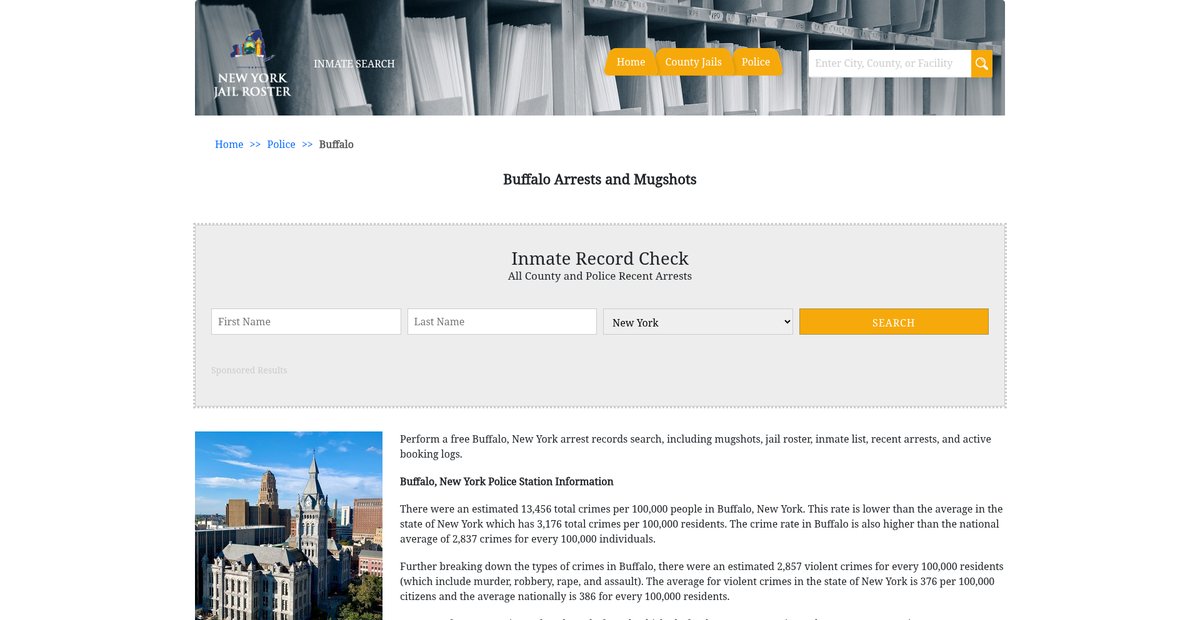This screenshot has width=1200, height=620.
Task: Click the orange SEARCH button
Action: click(894, 322)
